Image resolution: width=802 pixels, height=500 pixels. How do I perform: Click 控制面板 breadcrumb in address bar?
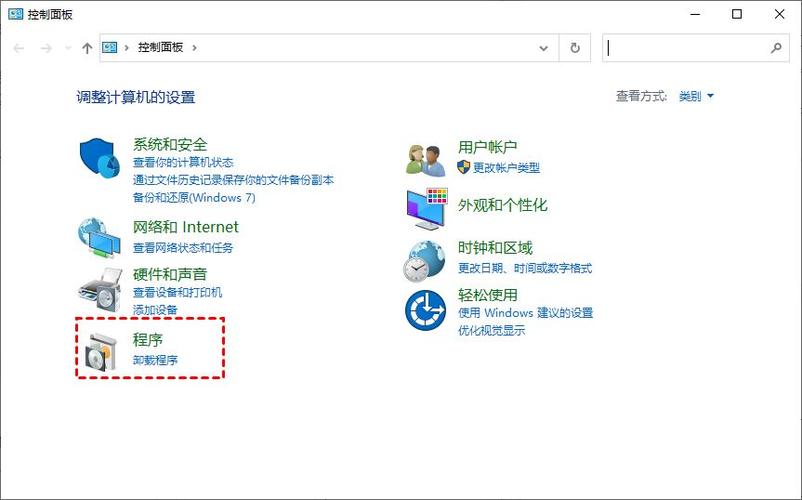[161, 48]
